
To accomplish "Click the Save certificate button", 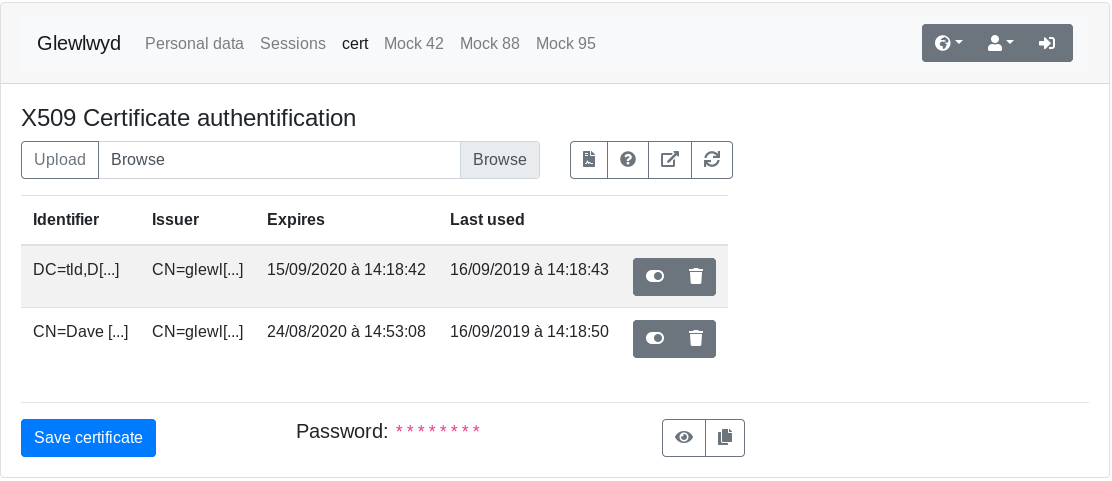I will point(89,438).
